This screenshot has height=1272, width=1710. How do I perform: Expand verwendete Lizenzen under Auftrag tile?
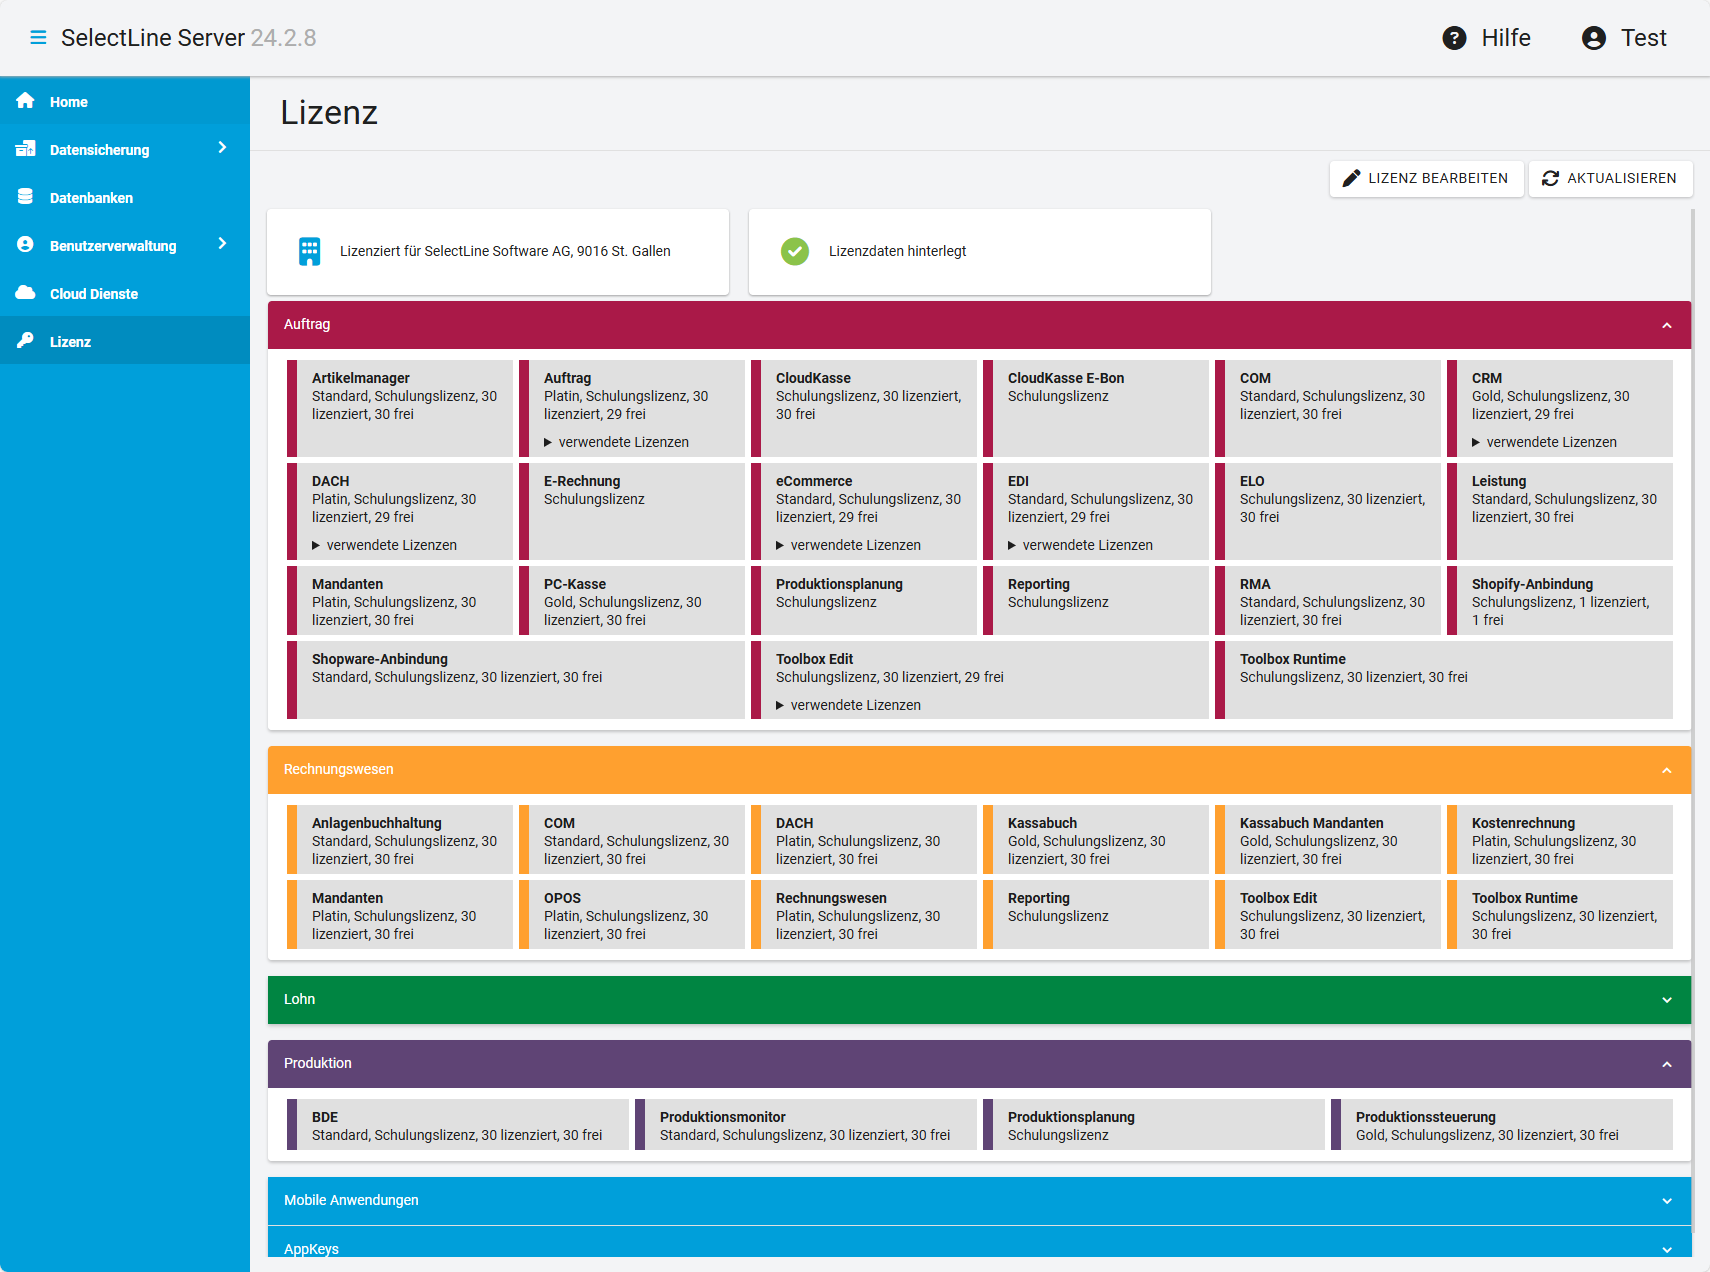(x=616, y=442)
